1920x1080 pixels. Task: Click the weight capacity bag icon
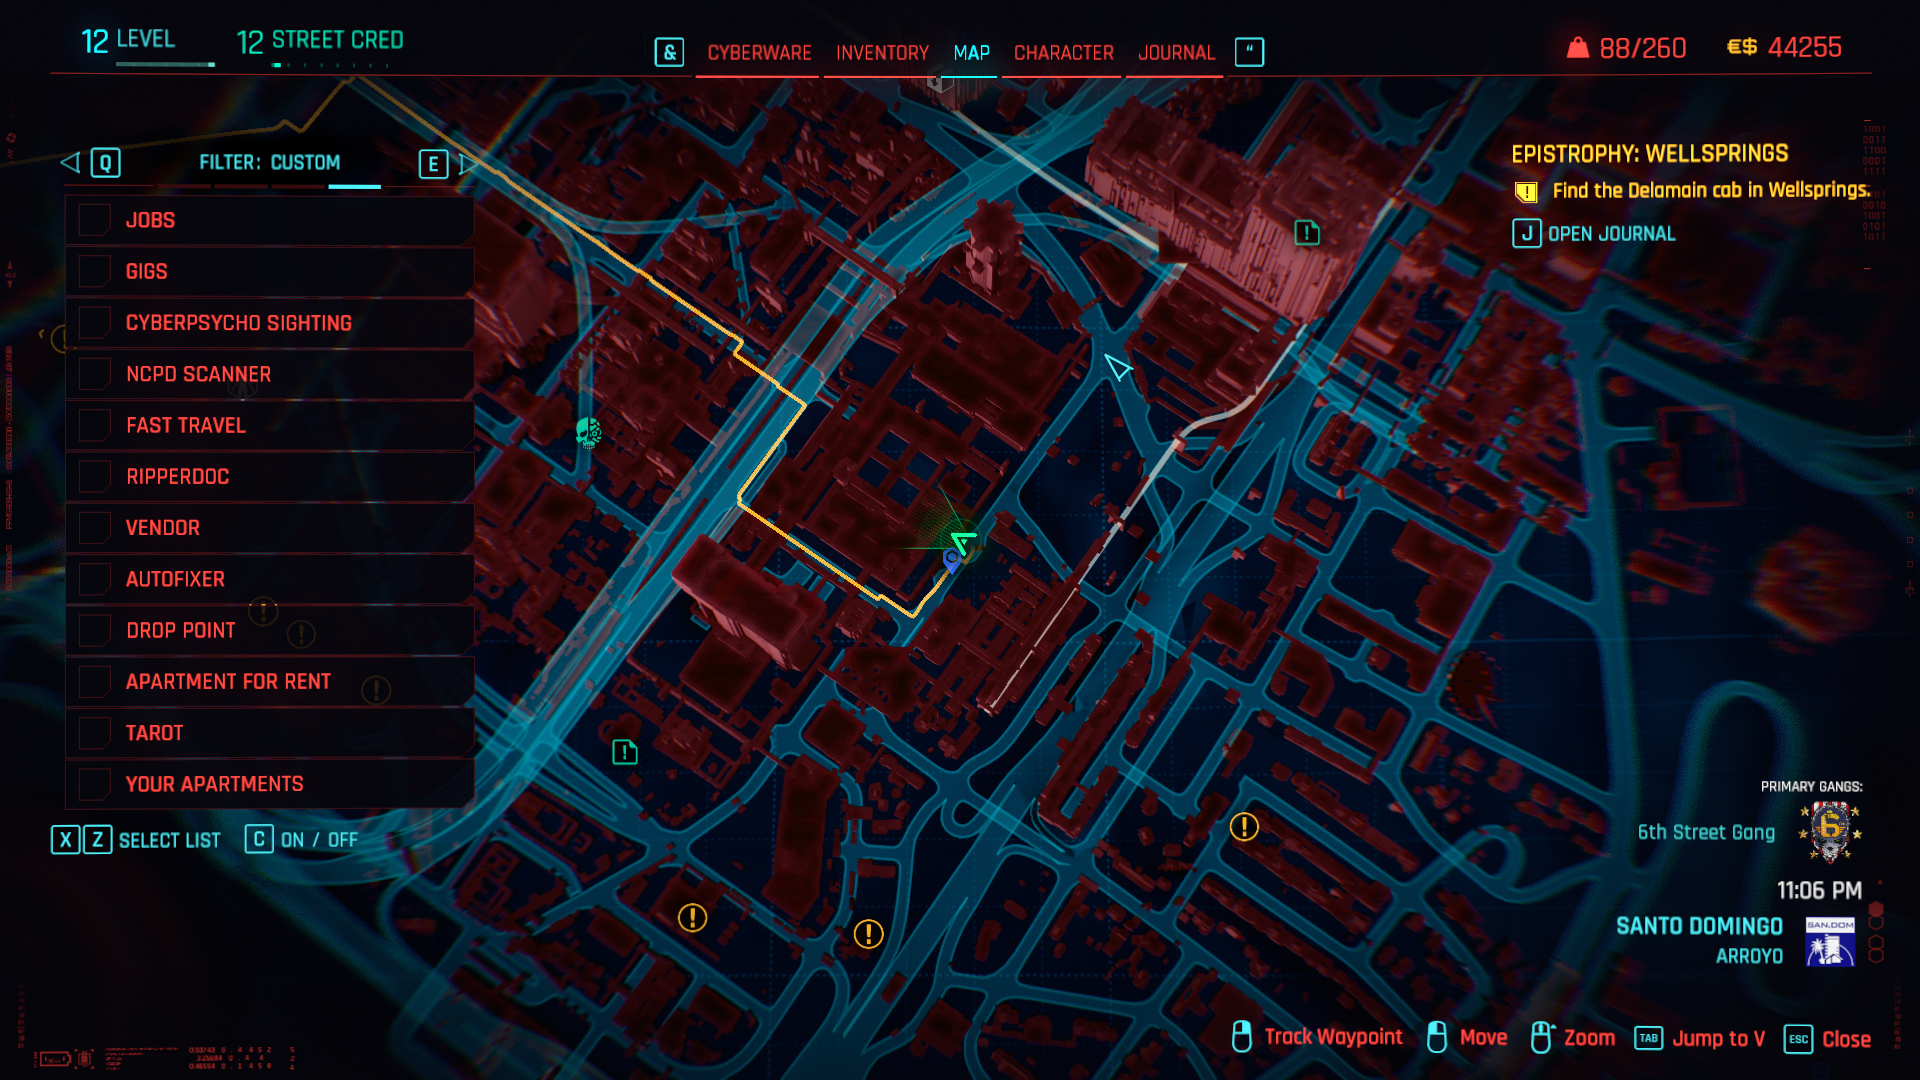1577,48
